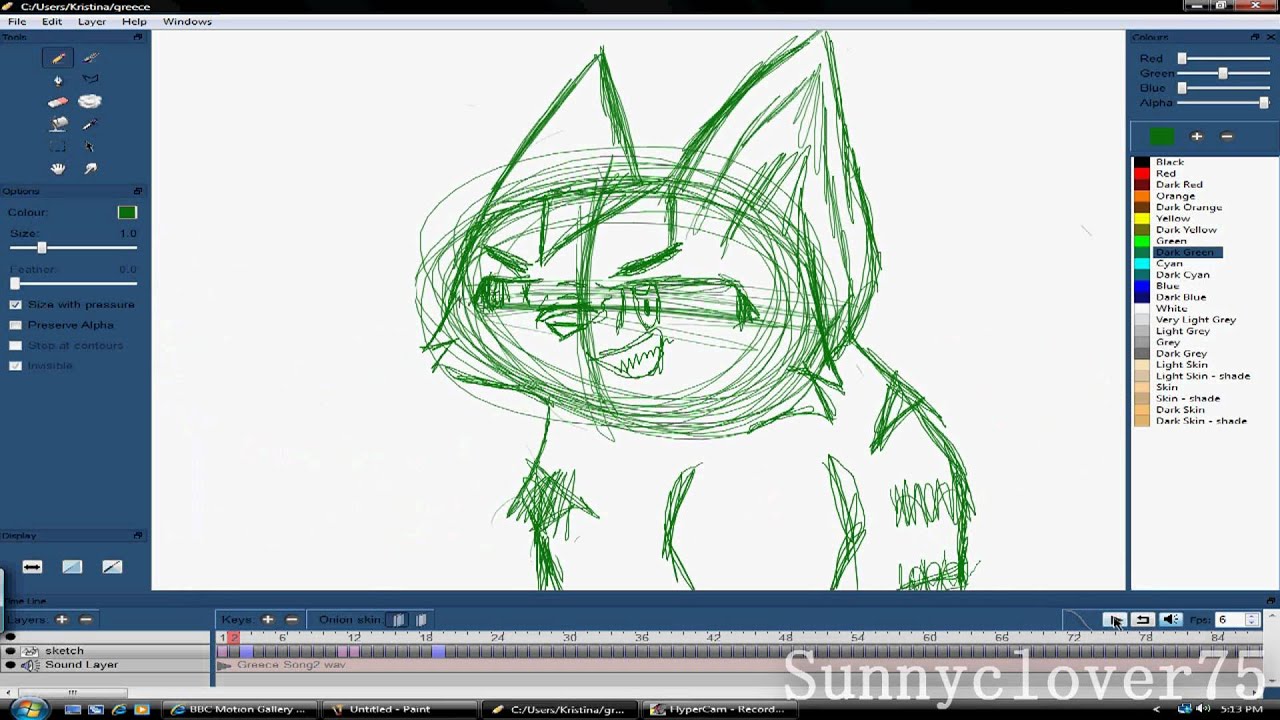This screenshot has height=720, width=1280.
Task: Open the Windows menu
Action: click(187, 21)
